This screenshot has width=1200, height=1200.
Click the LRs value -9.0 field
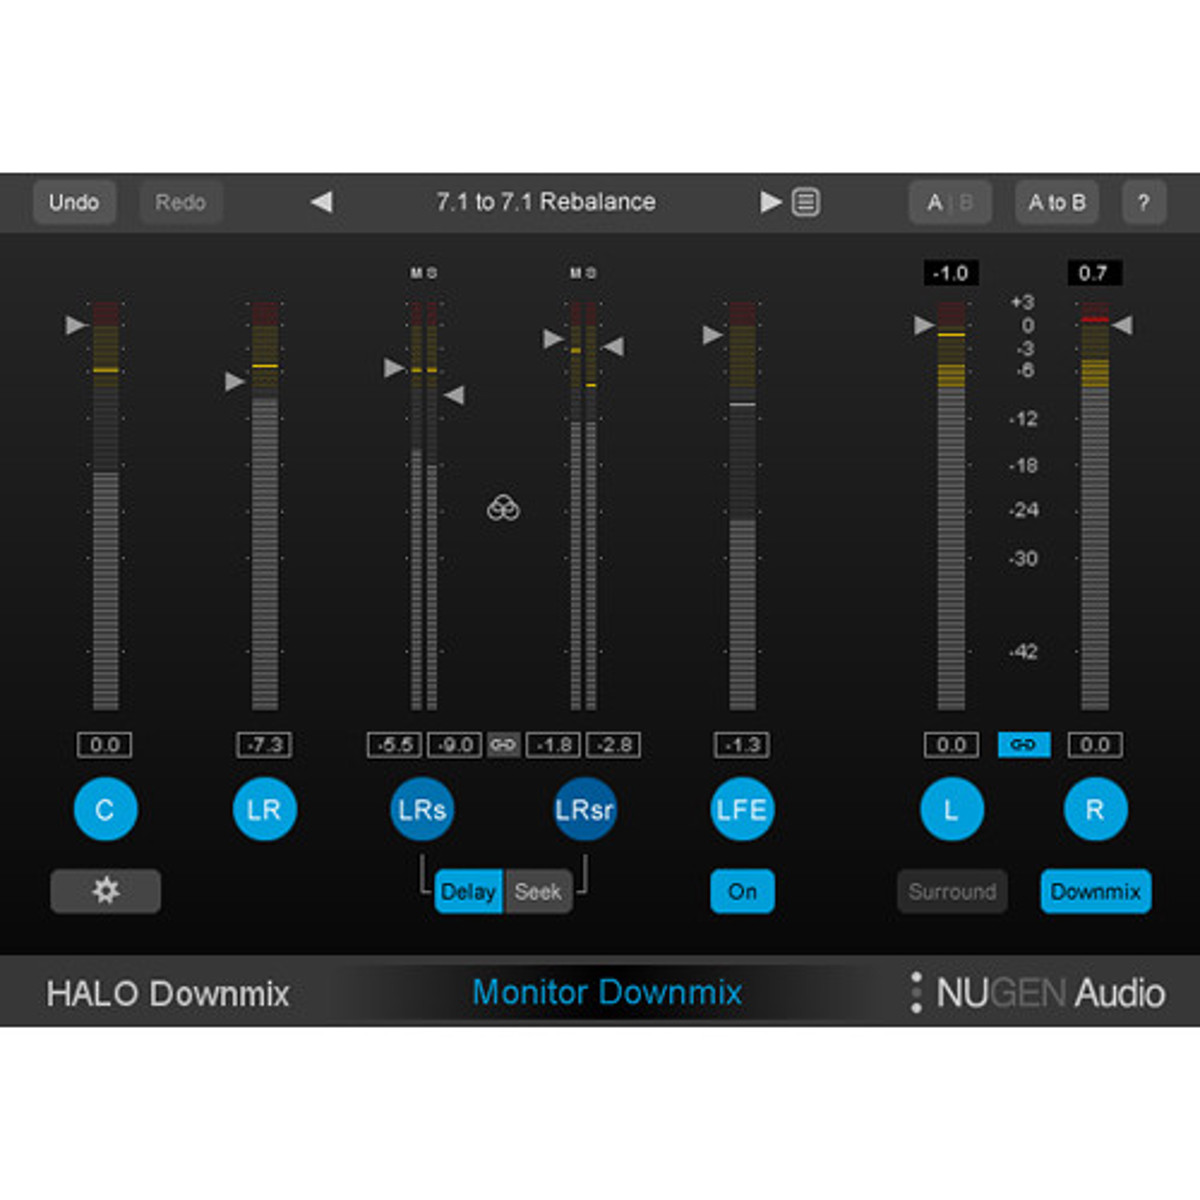click(x=455, y=745)
